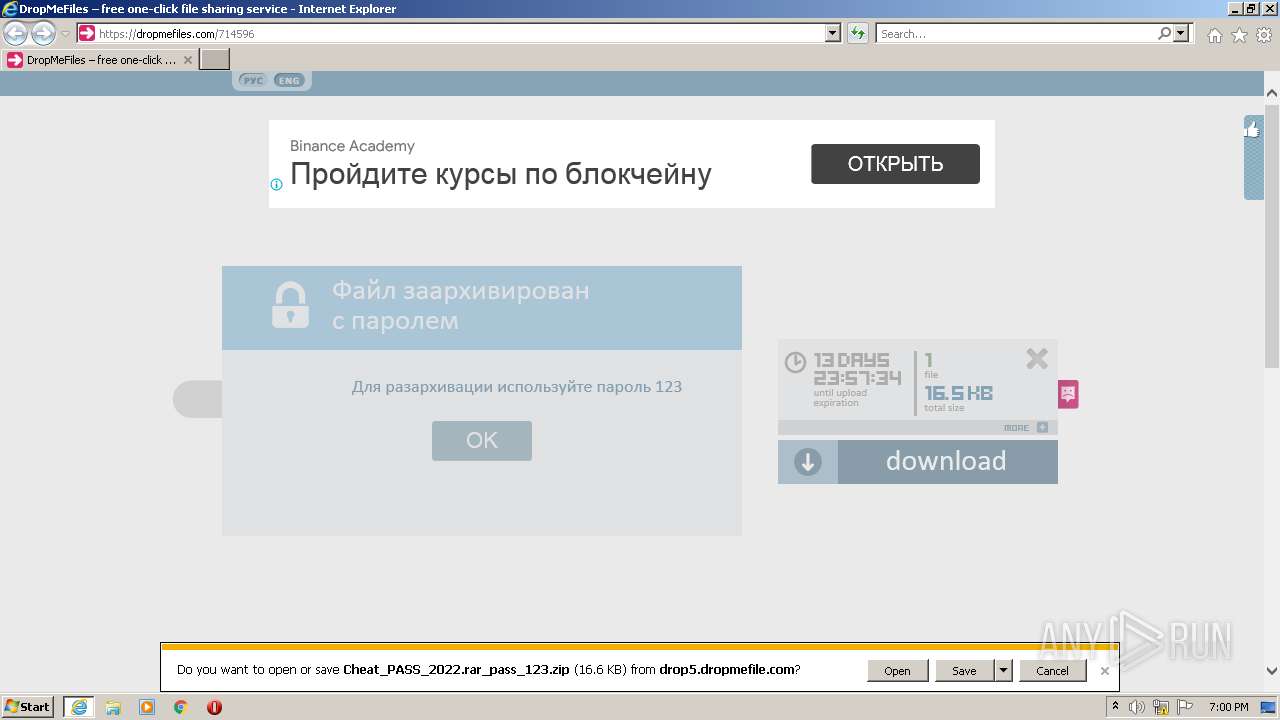This screenshot has width=1280, height=720.
Task: Click the page vertical scrollbar thumb
Action: point(1271,235)
